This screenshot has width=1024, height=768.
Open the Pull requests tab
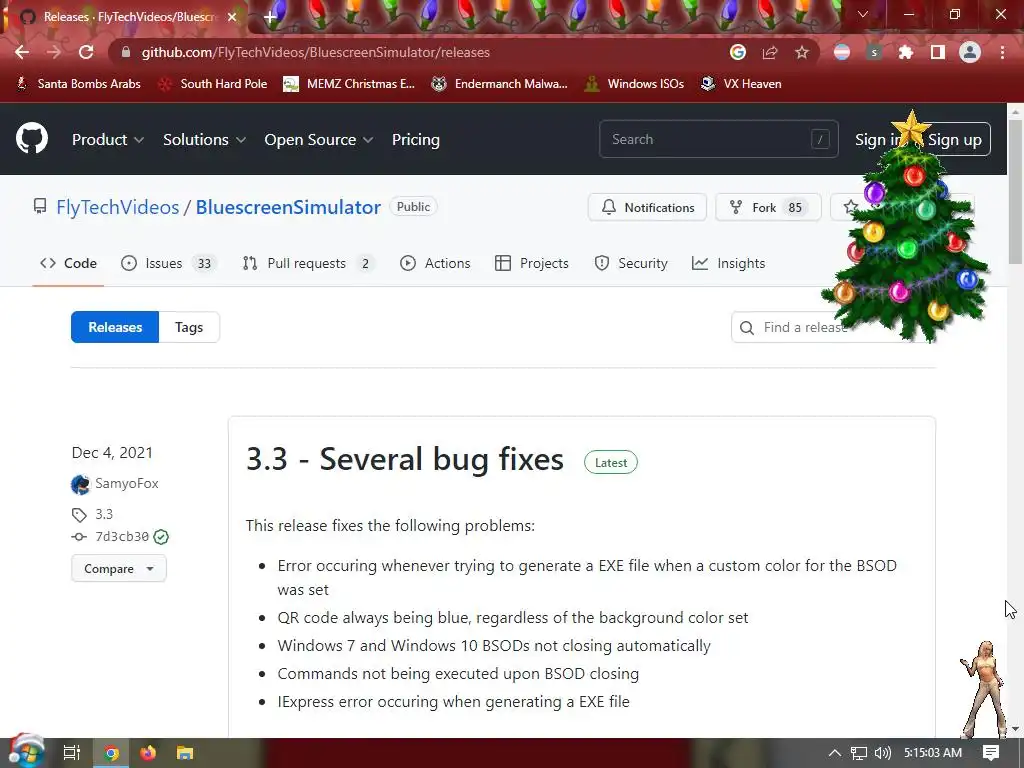tap(308, 263)
